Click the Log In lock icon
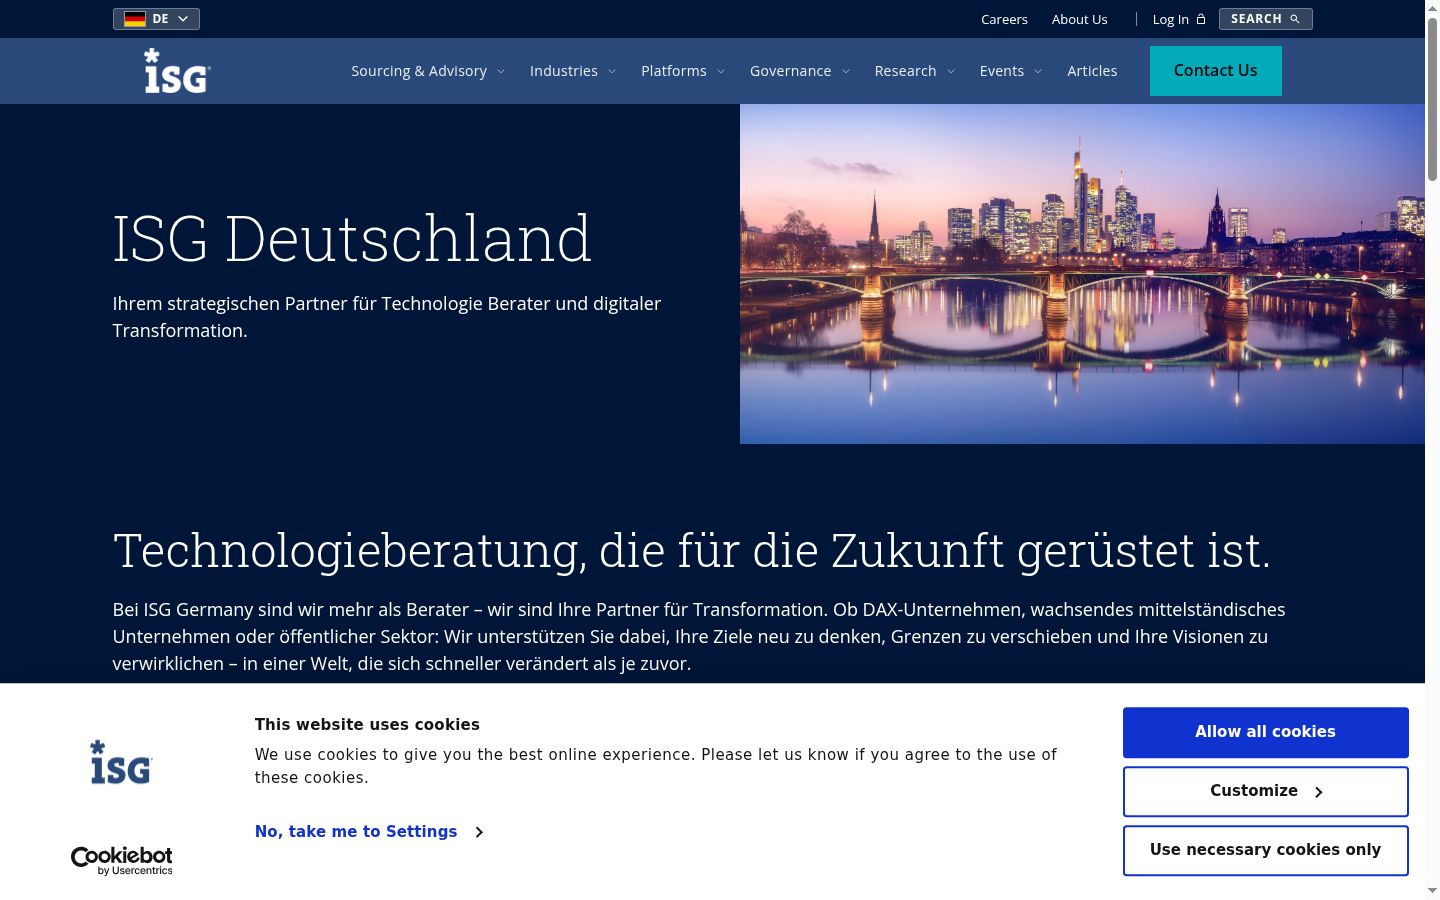Screen dimensions: 1440x900 click(1201, 19)
